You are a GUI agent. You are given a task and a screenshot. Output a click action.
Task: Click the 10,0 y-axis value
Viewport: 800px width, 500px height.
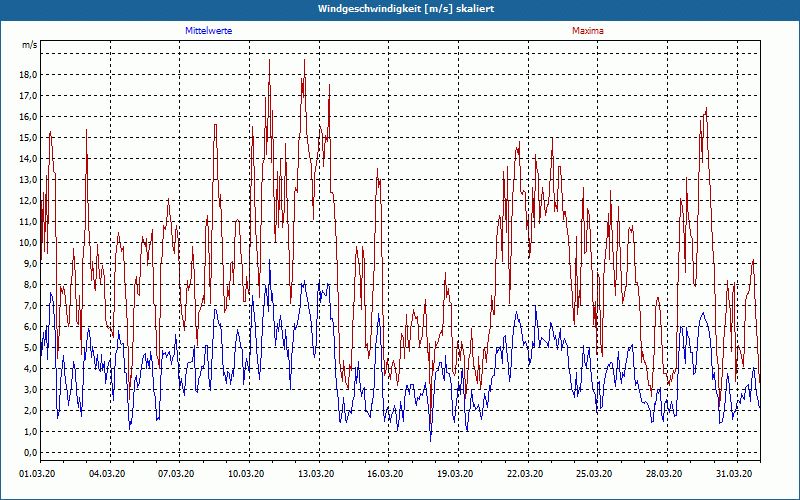coord(29,243)
